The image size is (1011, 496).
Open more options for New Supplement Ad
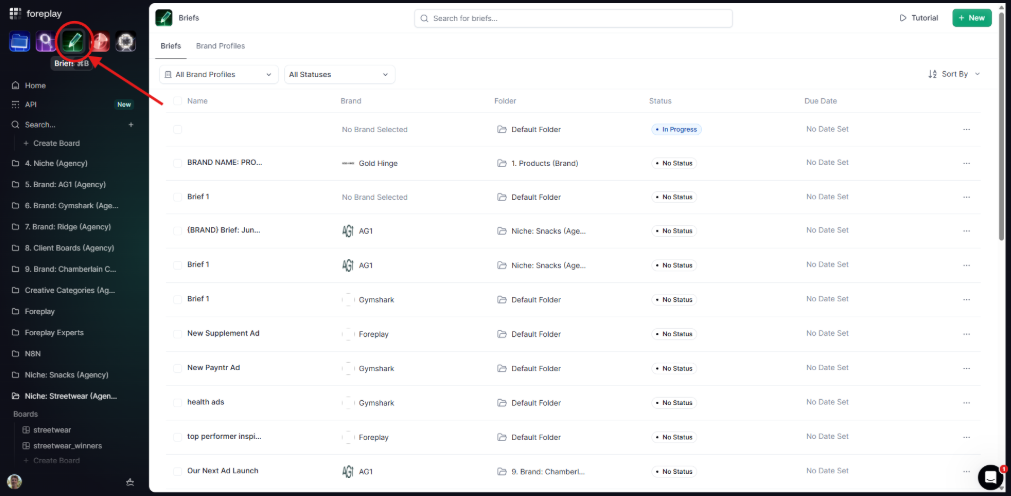pyautogui.click(x=966, y=334)
